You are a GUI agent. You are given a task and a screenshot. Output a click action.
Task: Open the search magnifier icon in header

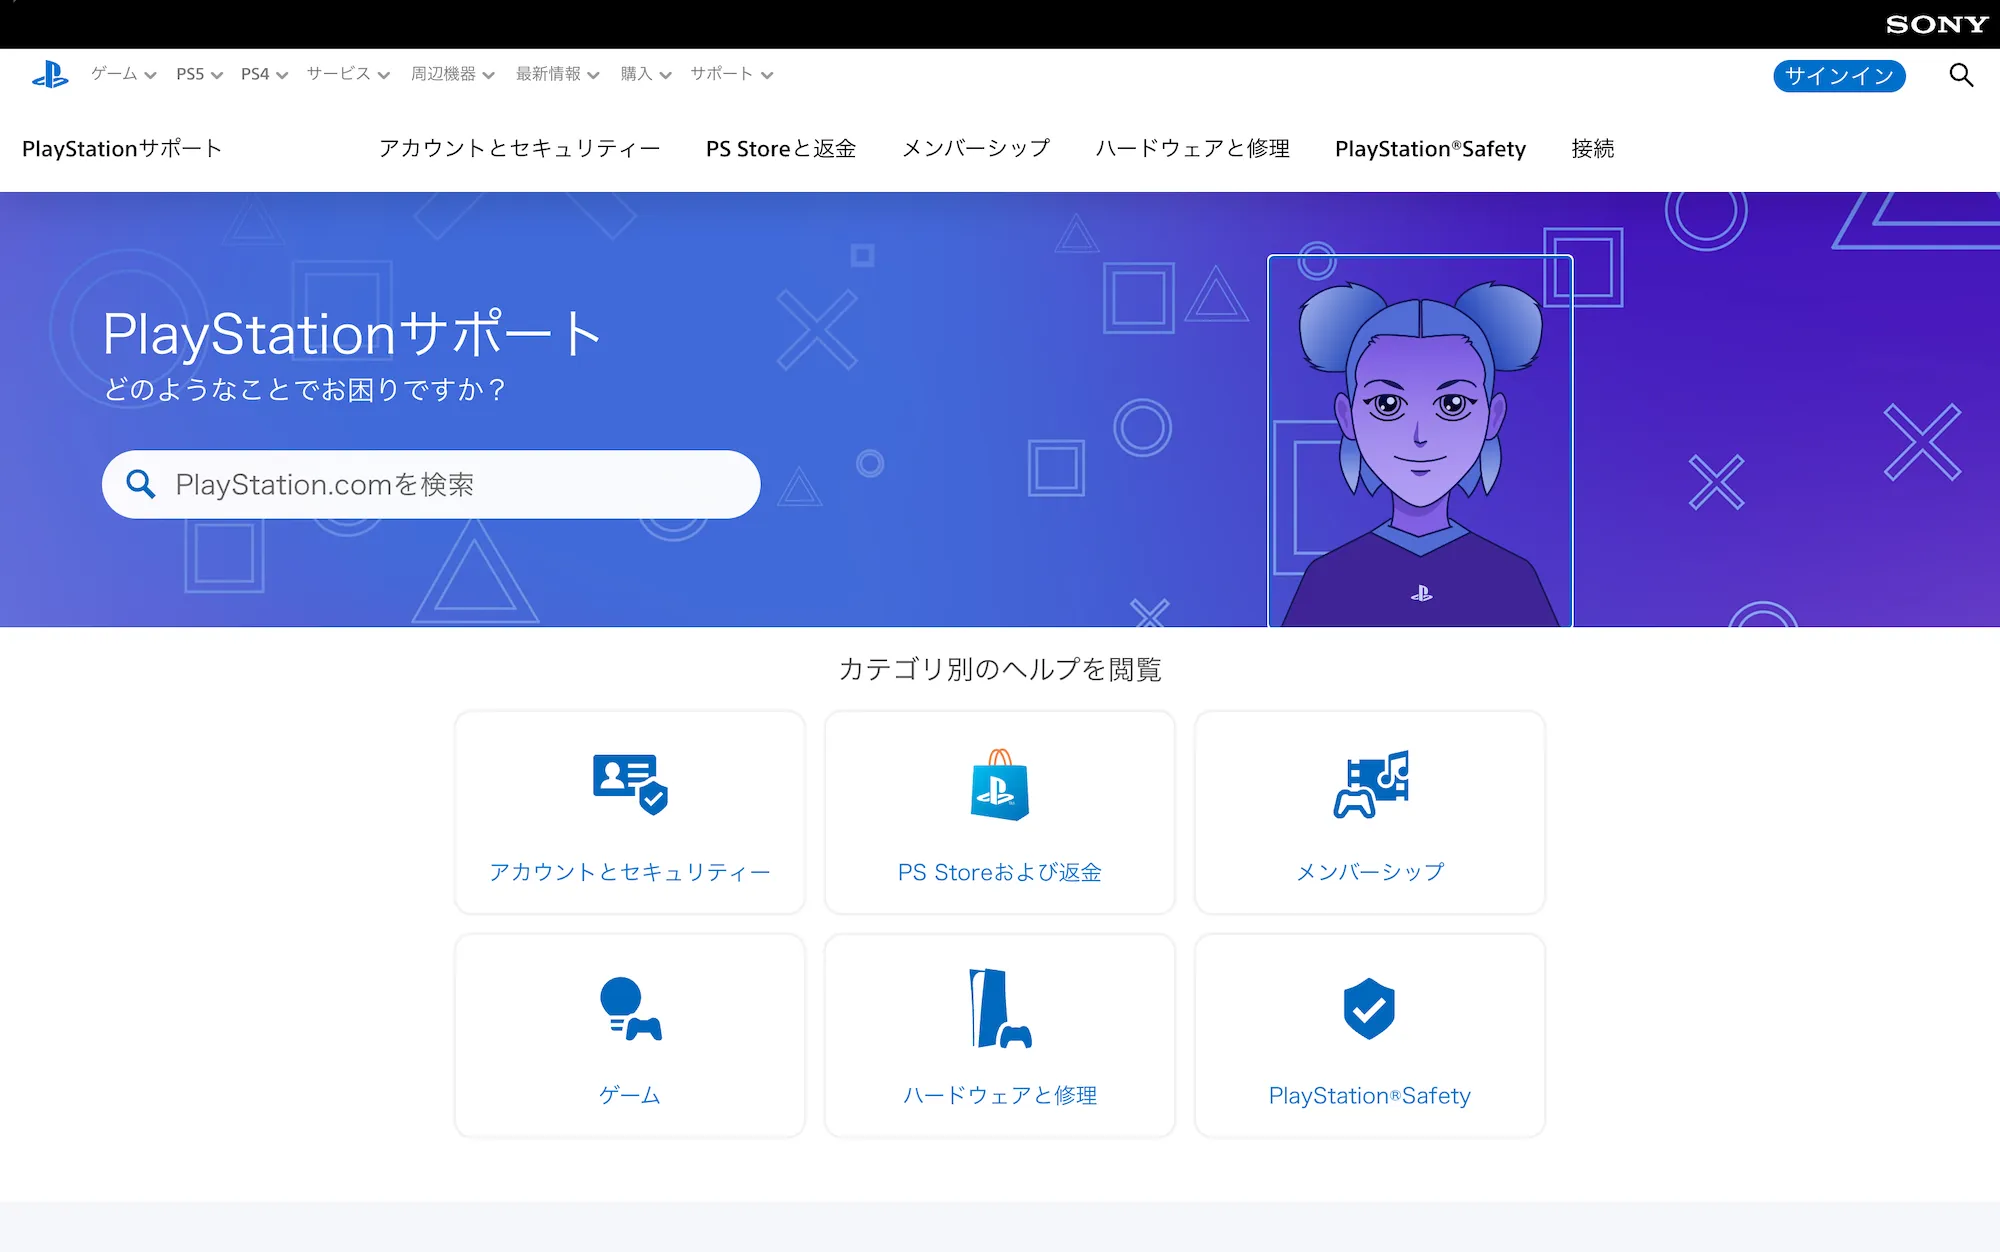coord(1961,75)
